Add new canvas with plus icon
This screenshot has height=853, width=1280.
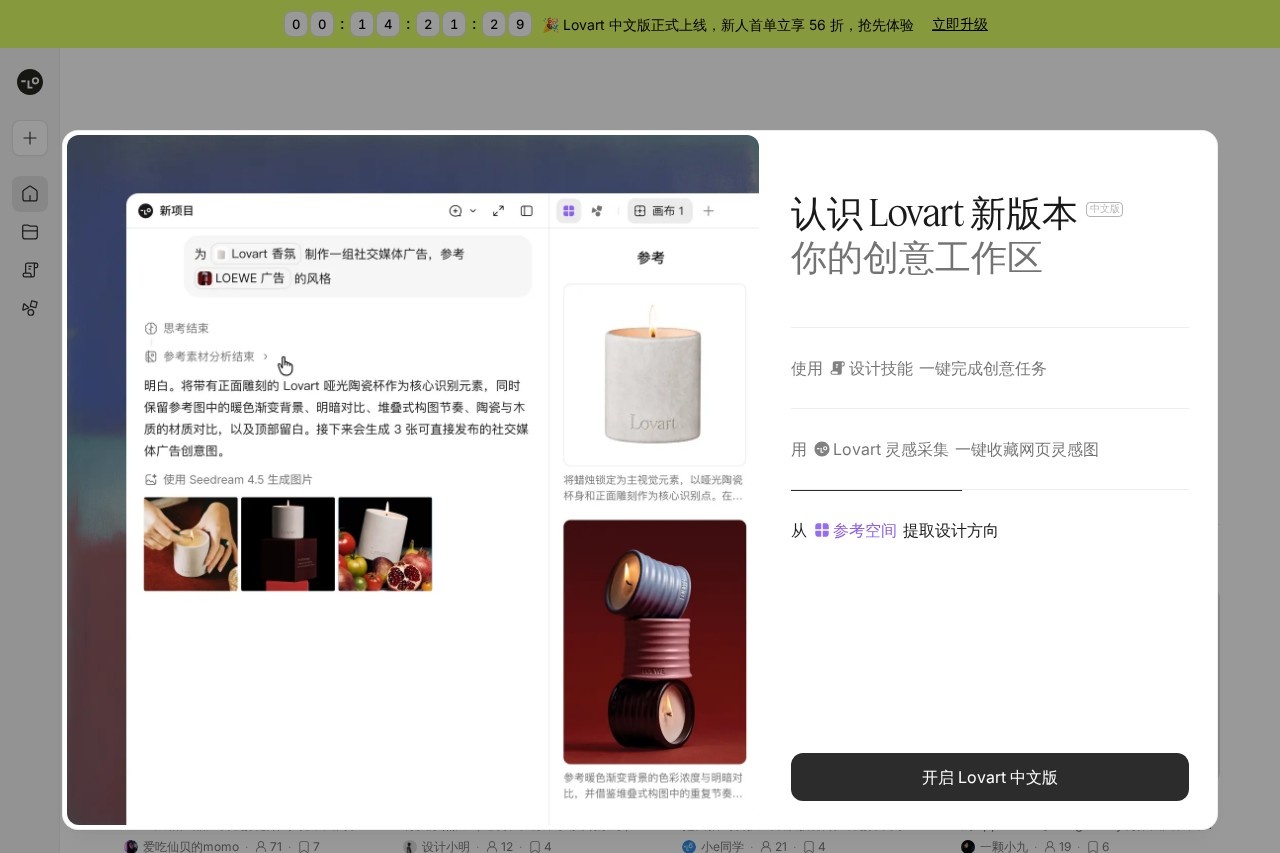tap(708, 211)
